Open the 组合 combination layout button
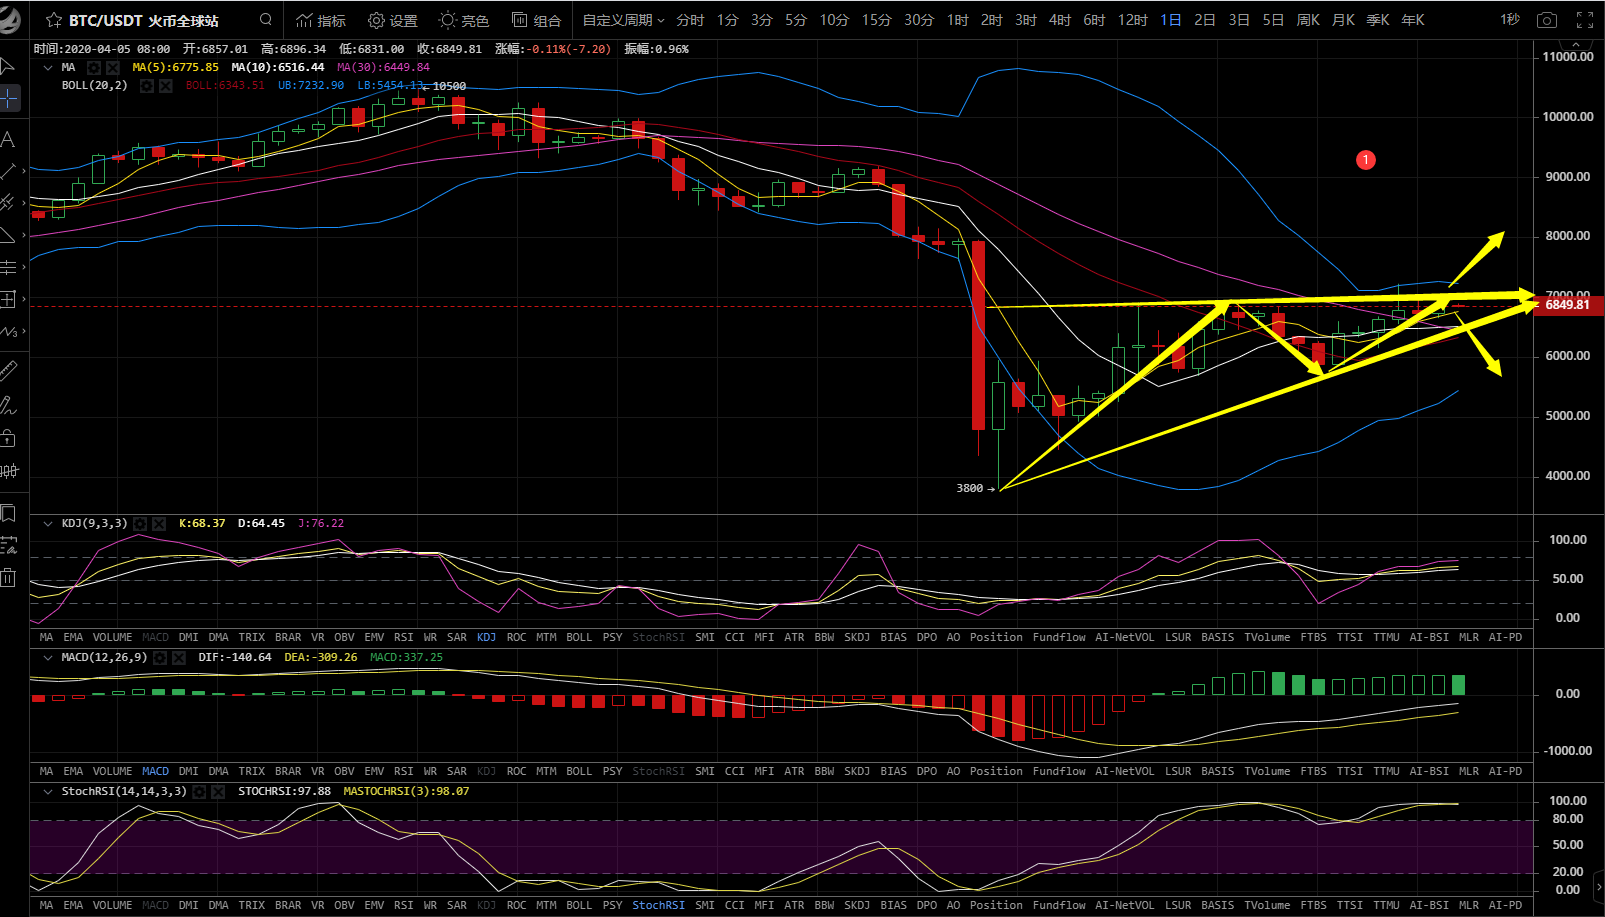Screen dimensions: 1605x917 click(536, 20)
